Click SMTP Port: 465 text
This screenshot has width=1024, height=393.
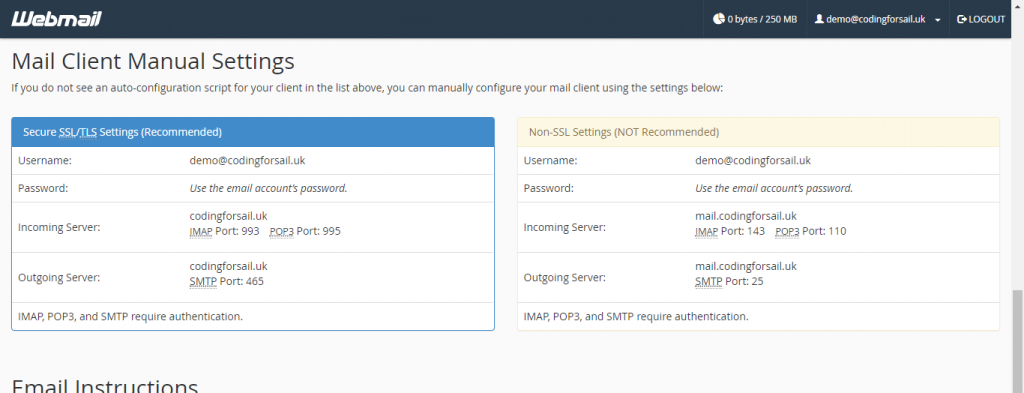point(227,281)
